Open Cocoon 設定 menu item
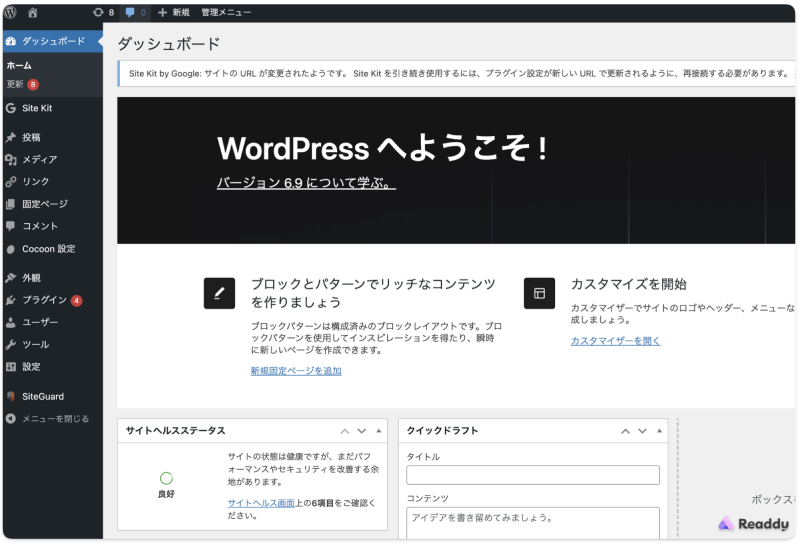Screen dimensions: 800x545 coord(53,249)
